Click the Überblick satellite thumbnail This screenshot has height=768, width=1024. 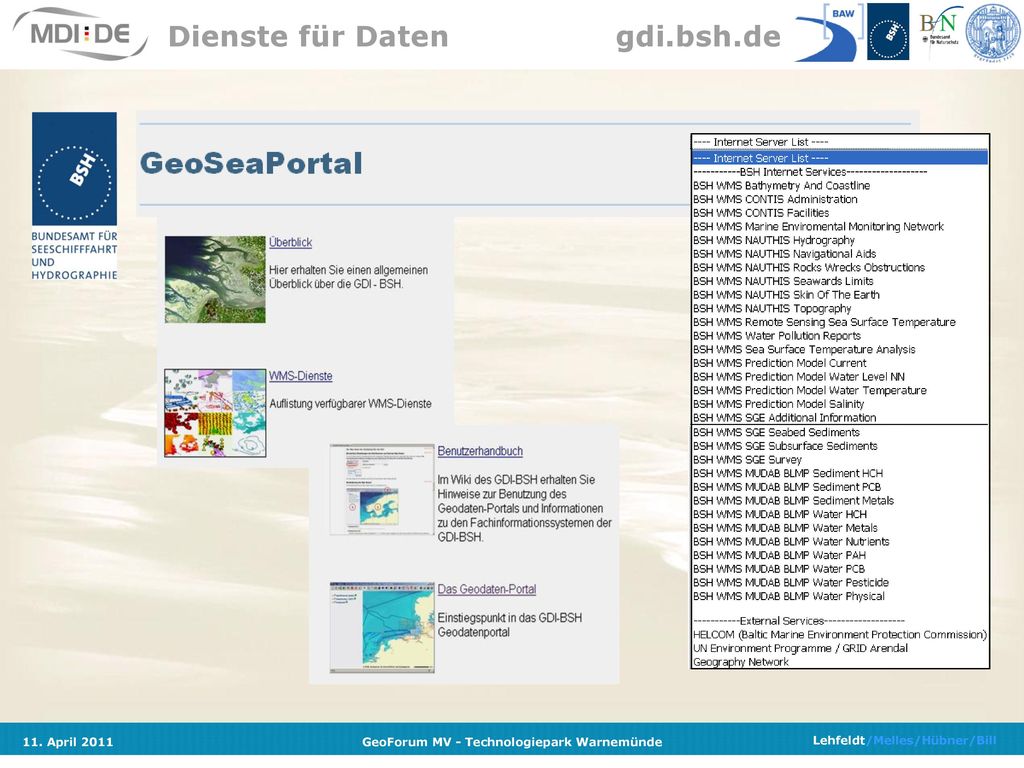coord(215,280)
